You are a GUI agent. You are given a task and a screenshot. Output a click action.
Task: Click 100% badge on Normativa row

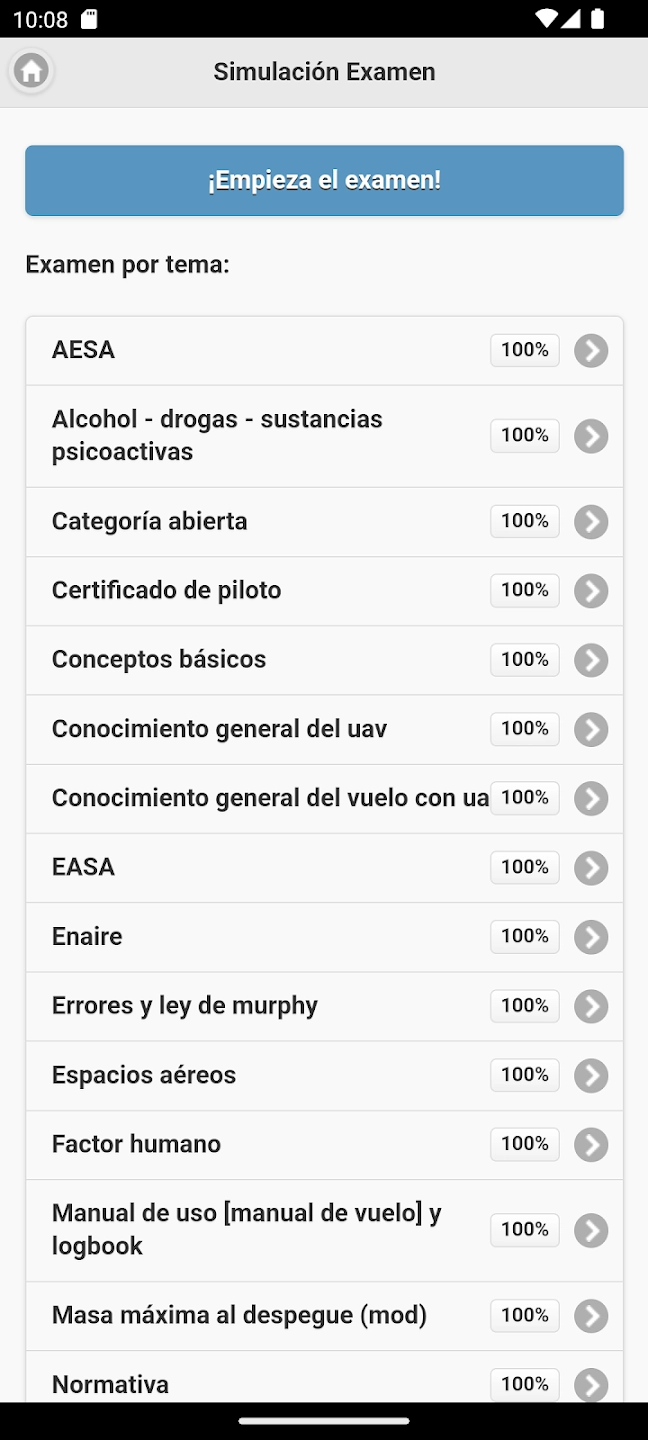[x=524, y=1384]
